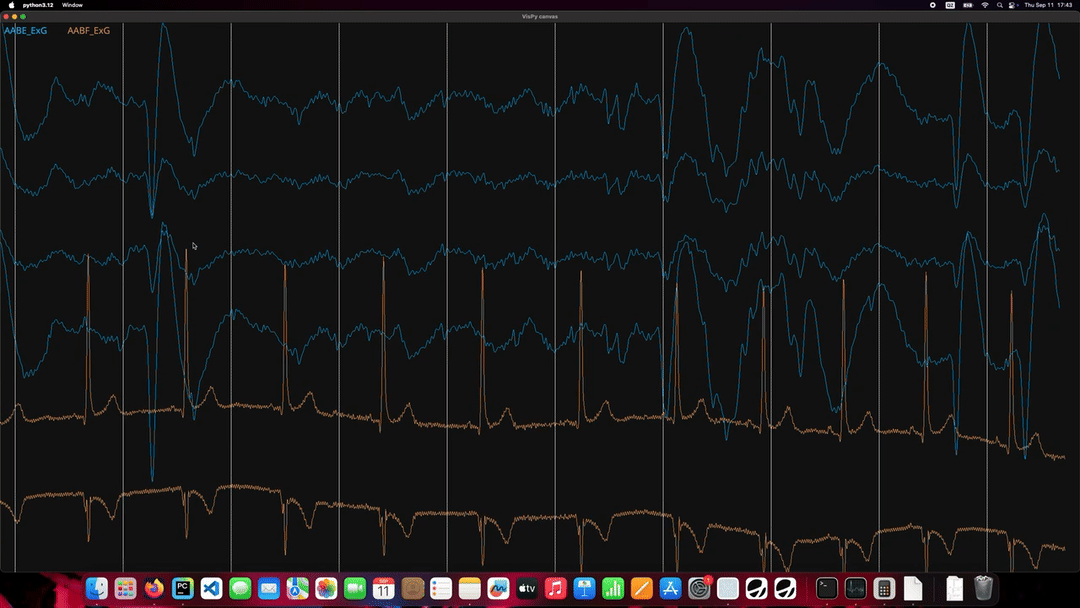Open Keynote in the dock
This screenshot has width=1080, height=608.
tap(585, 589)
